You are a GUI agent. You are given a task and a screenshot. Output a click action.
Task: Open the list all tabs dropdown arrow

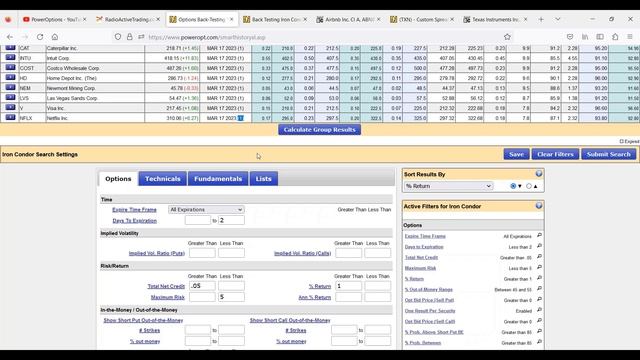558,19
